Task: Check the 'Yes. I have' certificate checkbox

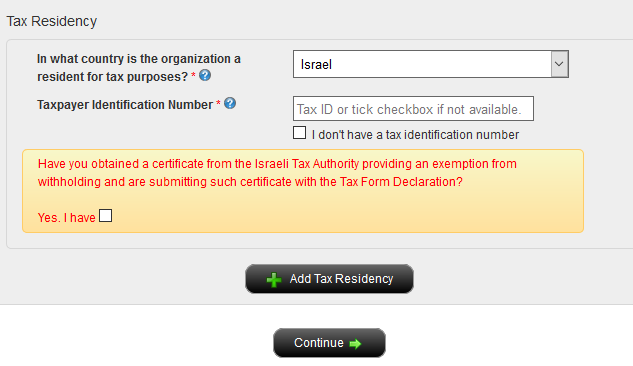Action: coord(105,216)
